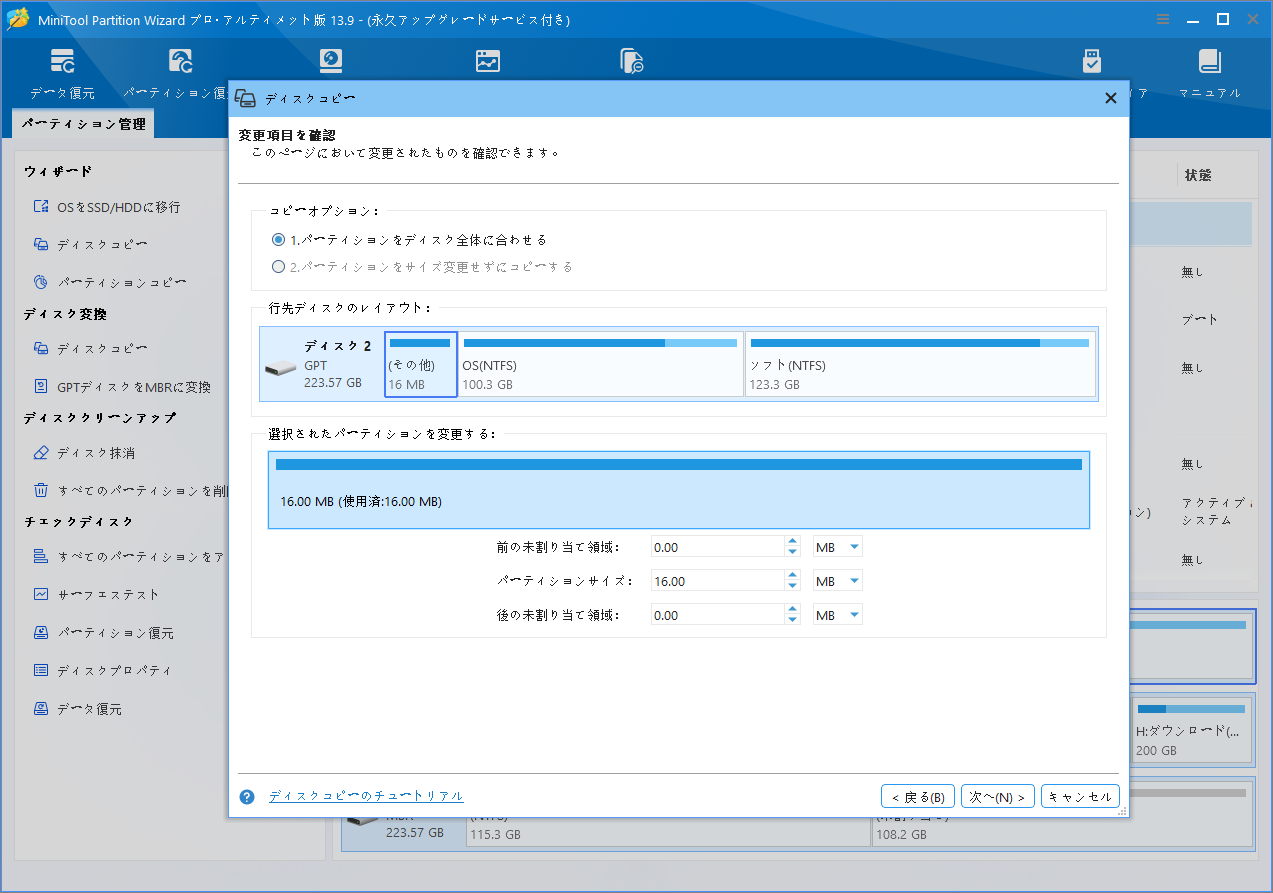Click sidebar パーティション復元 icon
The image size is (1273, 893).
[x=41, y=632]
